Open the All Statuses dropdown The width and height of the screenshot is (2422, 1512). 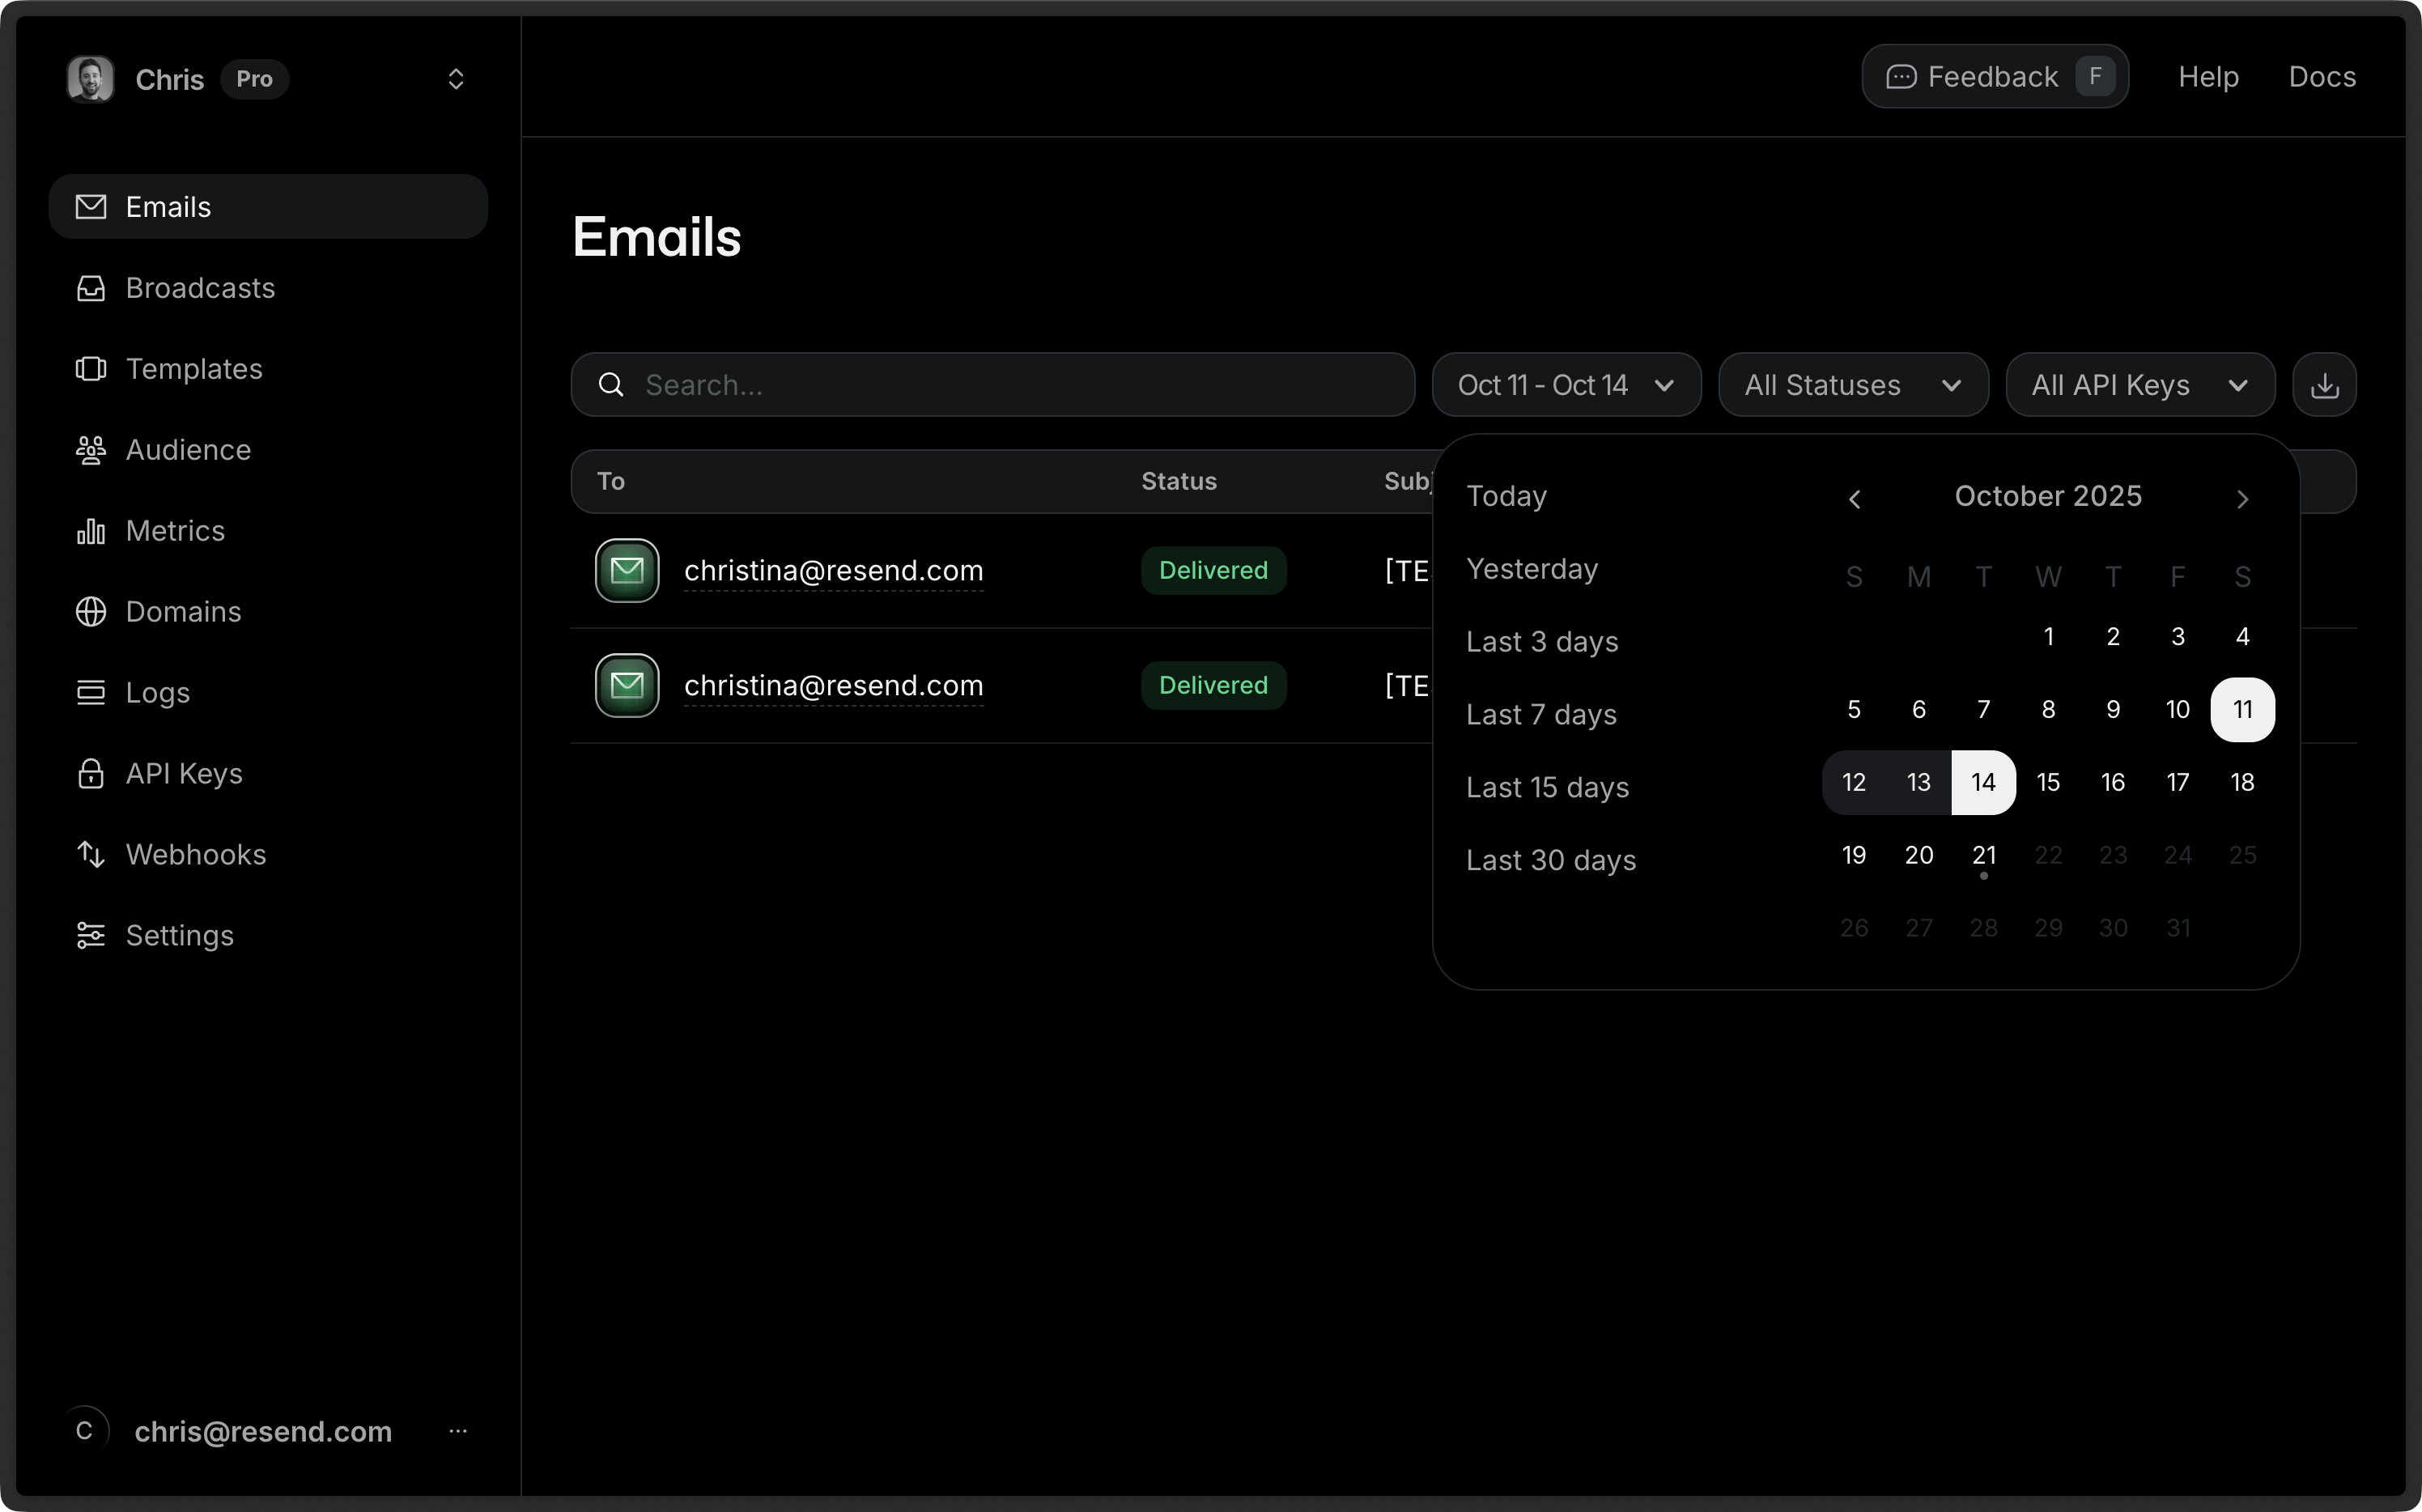1852,384
